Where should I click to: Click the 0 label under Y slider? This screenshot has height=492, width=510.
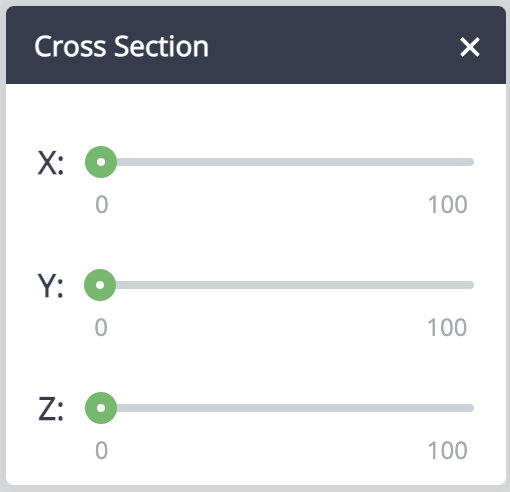click(x=101, y=327)
